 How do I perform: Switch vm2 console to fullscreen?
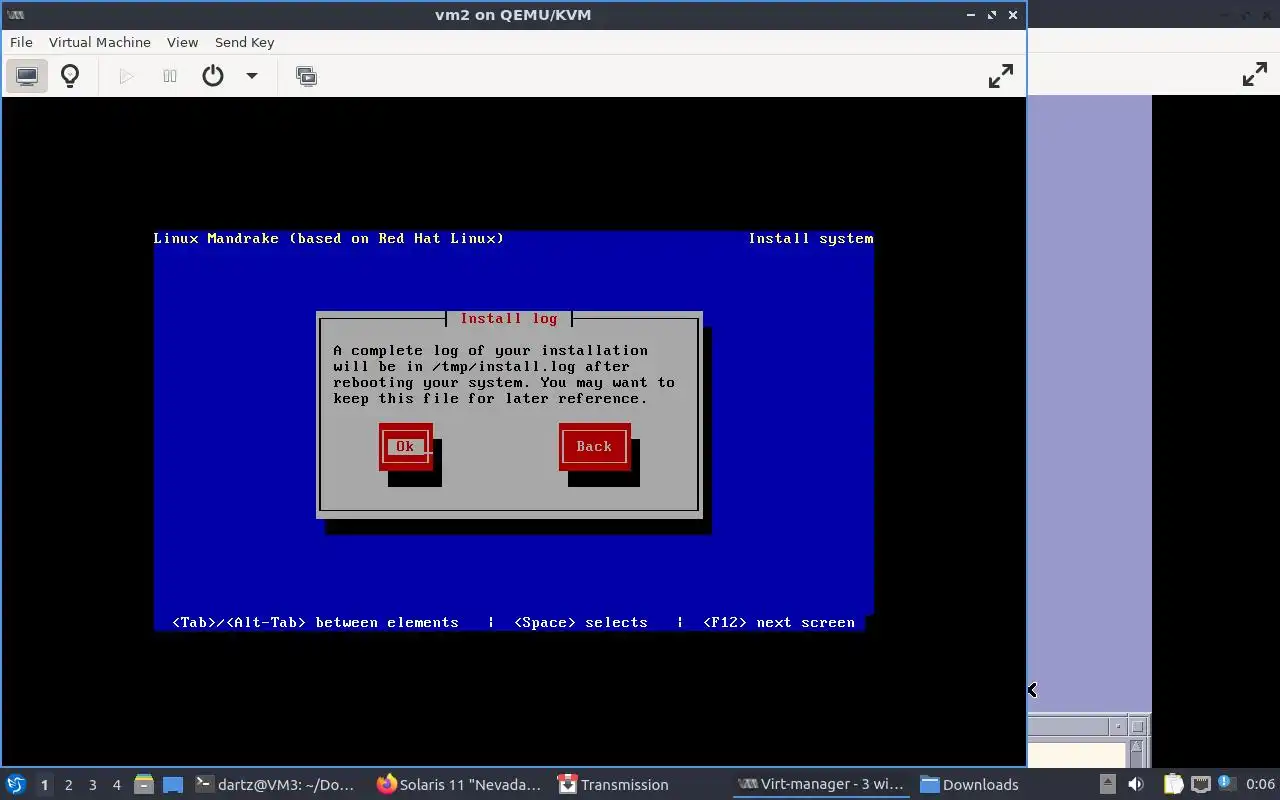(1000, 76)
